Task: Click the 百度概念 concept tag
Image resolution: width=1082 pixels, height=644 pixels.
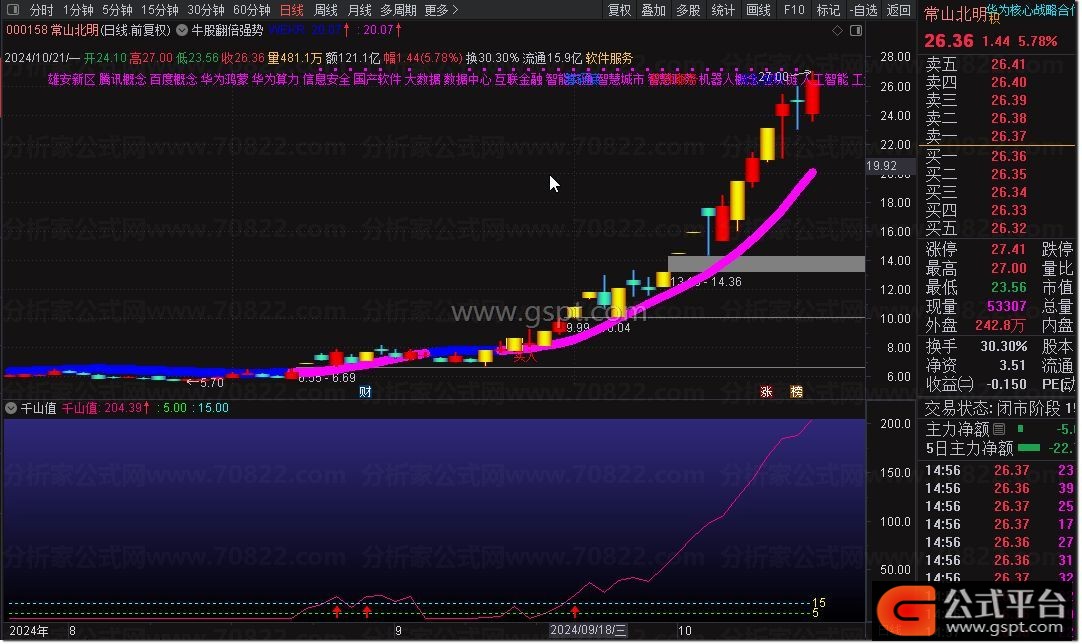Action: pyautogui.click(x=173, y=79)
